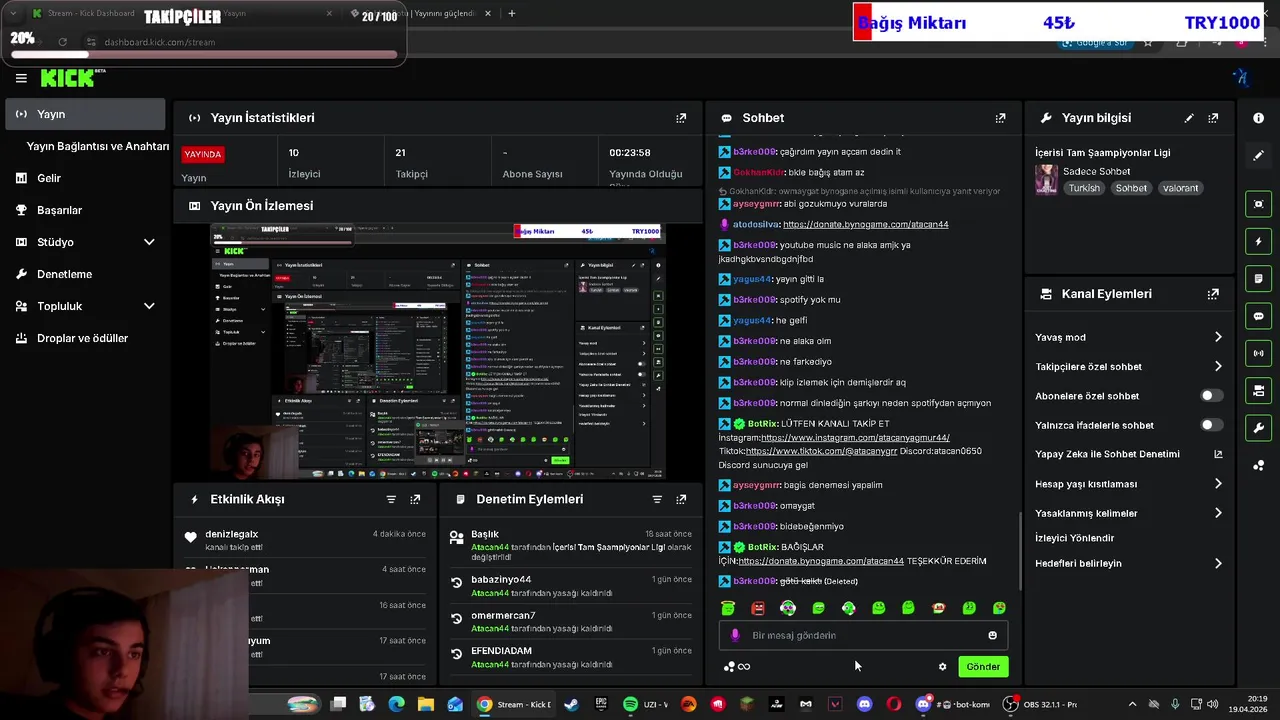
Task: Select Yayın in the left sidebar
Action: pyautogui.click(x=85, y=114)
